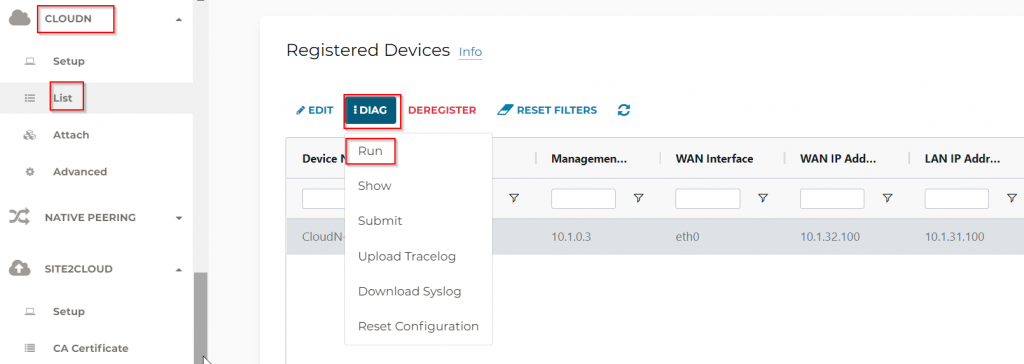
Task: Sort by LAN IP Address column header
Action: 962,159
